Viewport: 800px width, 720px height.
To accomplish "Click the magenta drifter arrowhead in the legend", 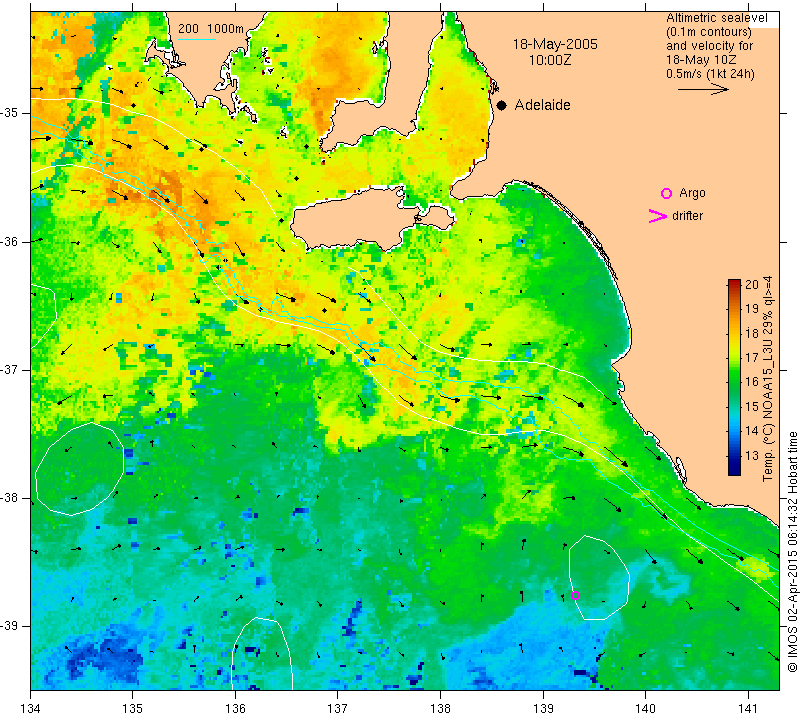I will pyautogui.click(x=658, y=216).
